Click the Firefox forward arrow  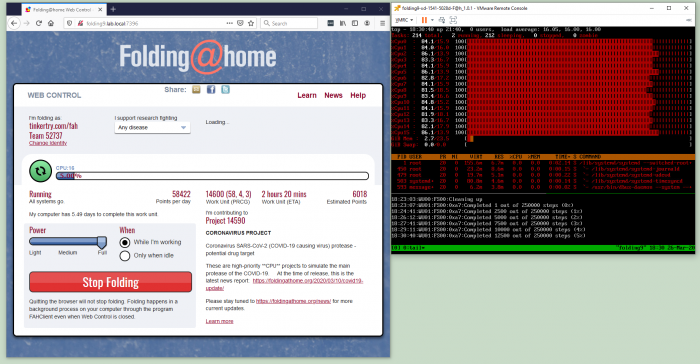pos(27,23)
